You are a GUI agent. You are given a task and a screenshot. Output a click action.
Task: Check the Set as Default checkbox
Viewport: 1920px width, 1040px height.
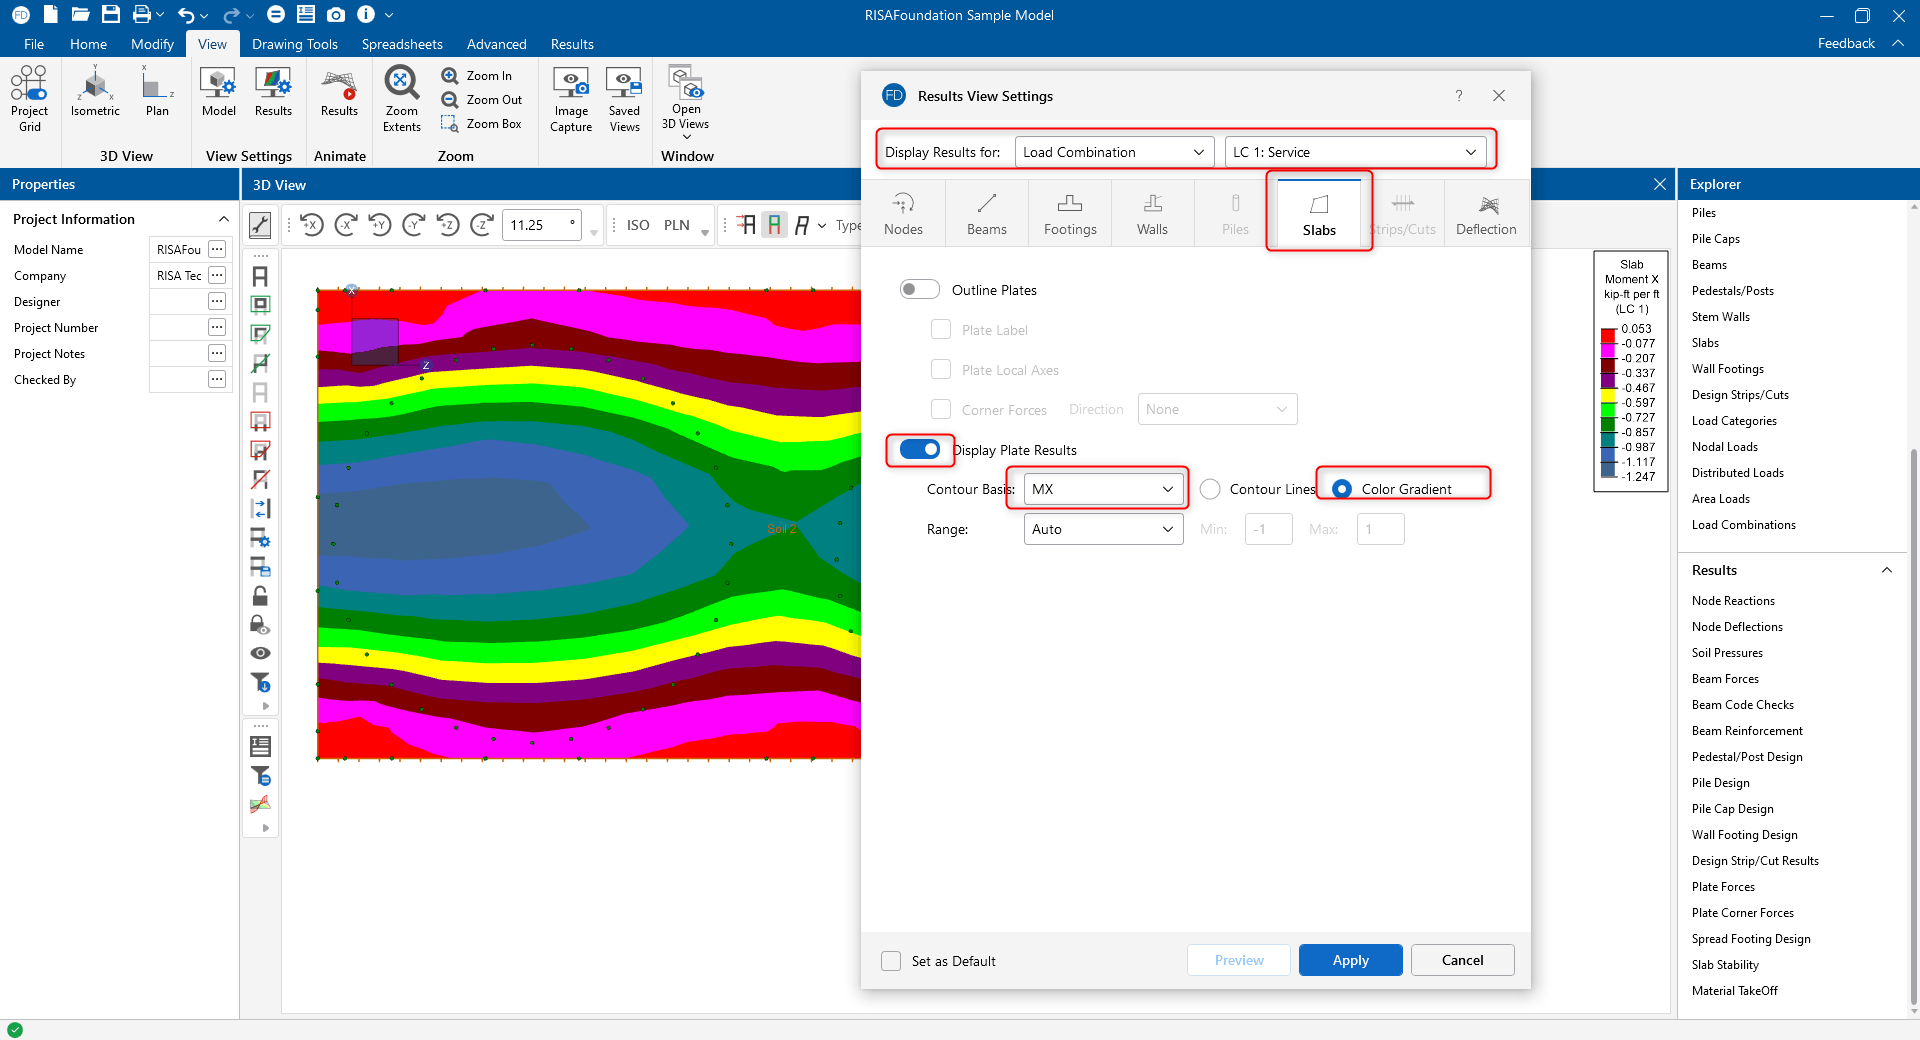coord(891,961)
